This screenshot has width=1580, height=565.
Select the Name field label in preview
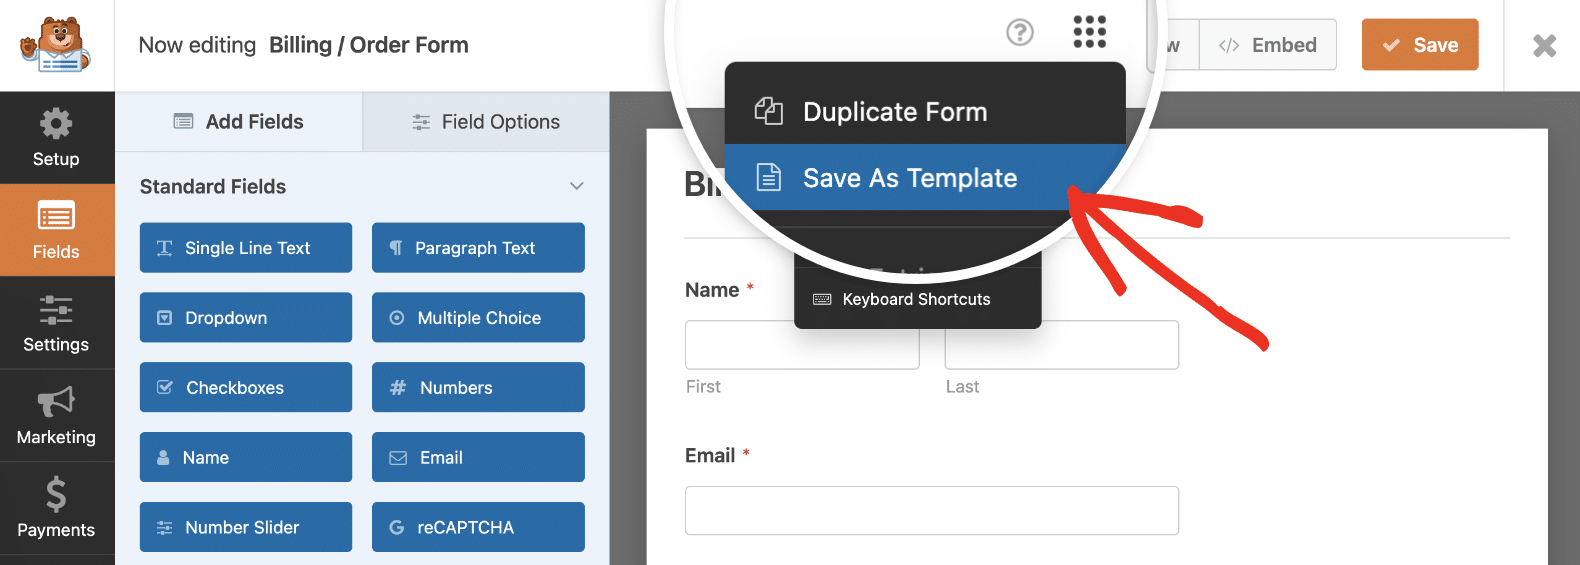712,290
